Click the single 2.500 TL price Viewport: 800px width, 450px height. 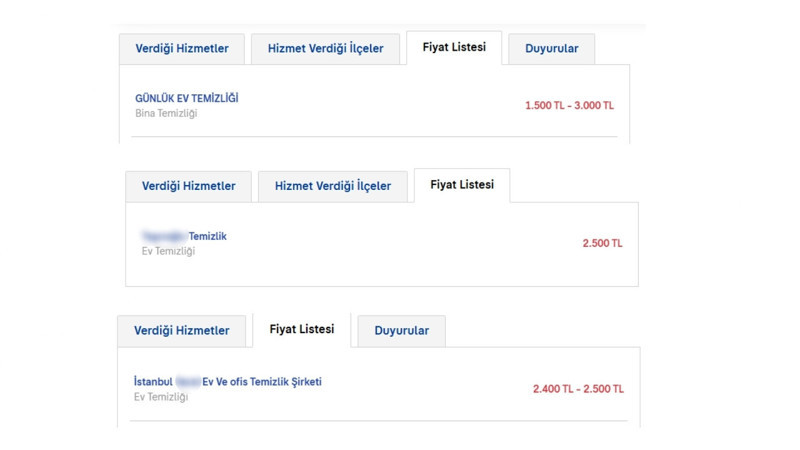(x=602, y=243)
